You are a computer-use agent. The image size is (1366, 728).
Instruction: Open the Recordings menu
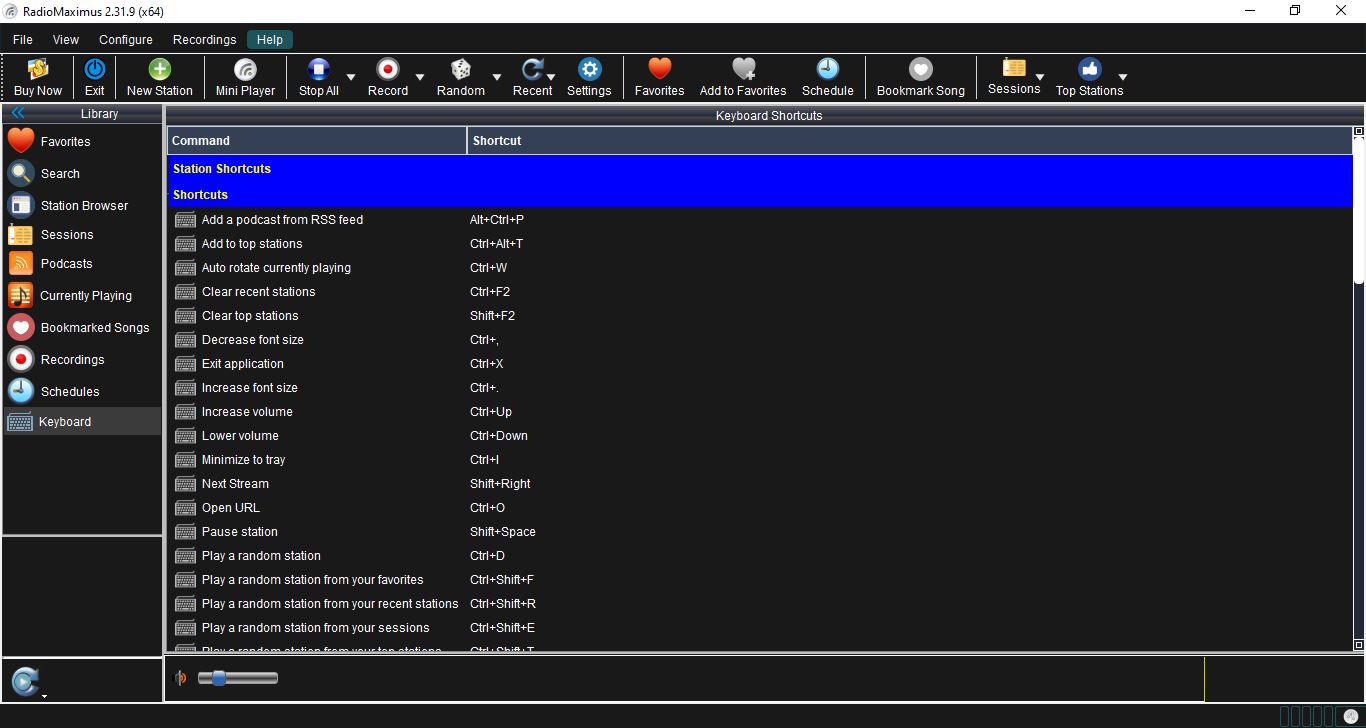point(204,40)
